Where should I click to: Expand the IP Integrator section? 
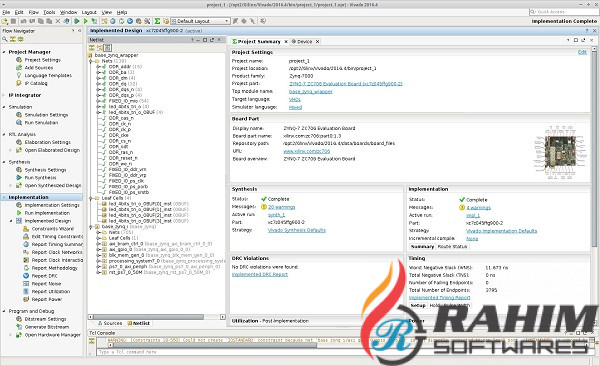4,95
